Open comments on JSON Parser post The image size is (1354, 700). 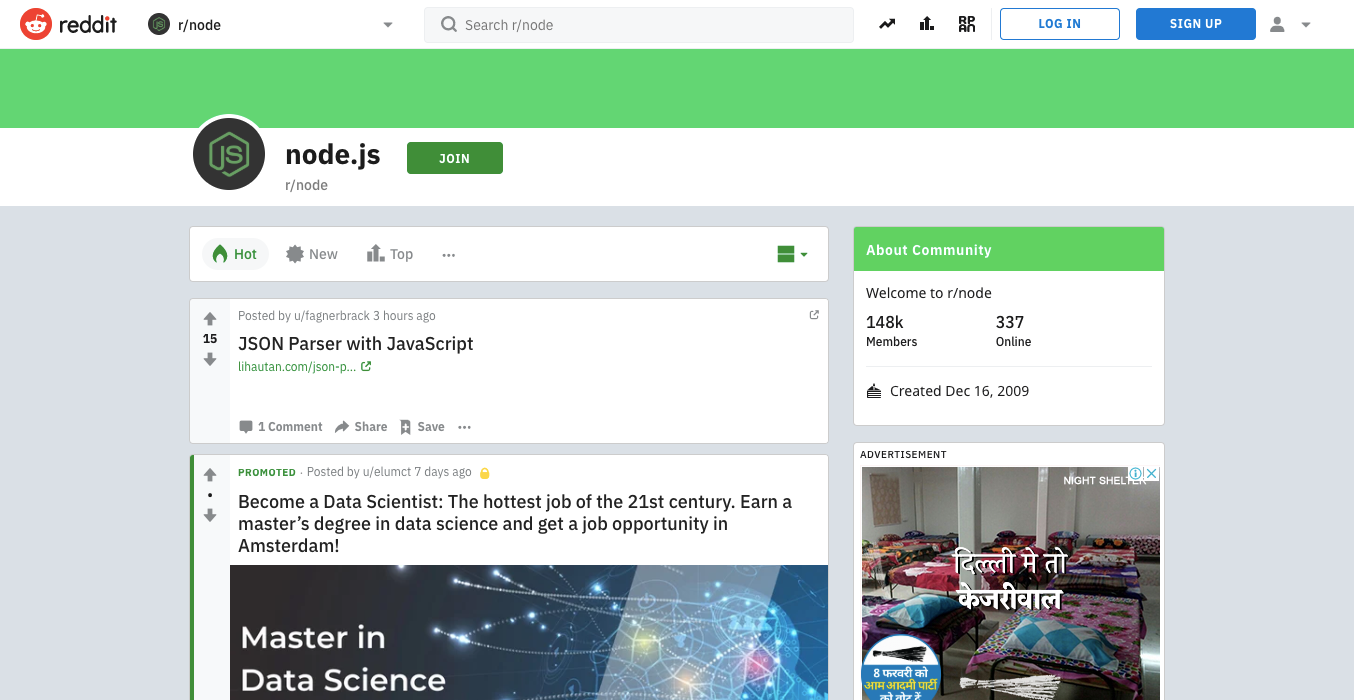(280, 427)
